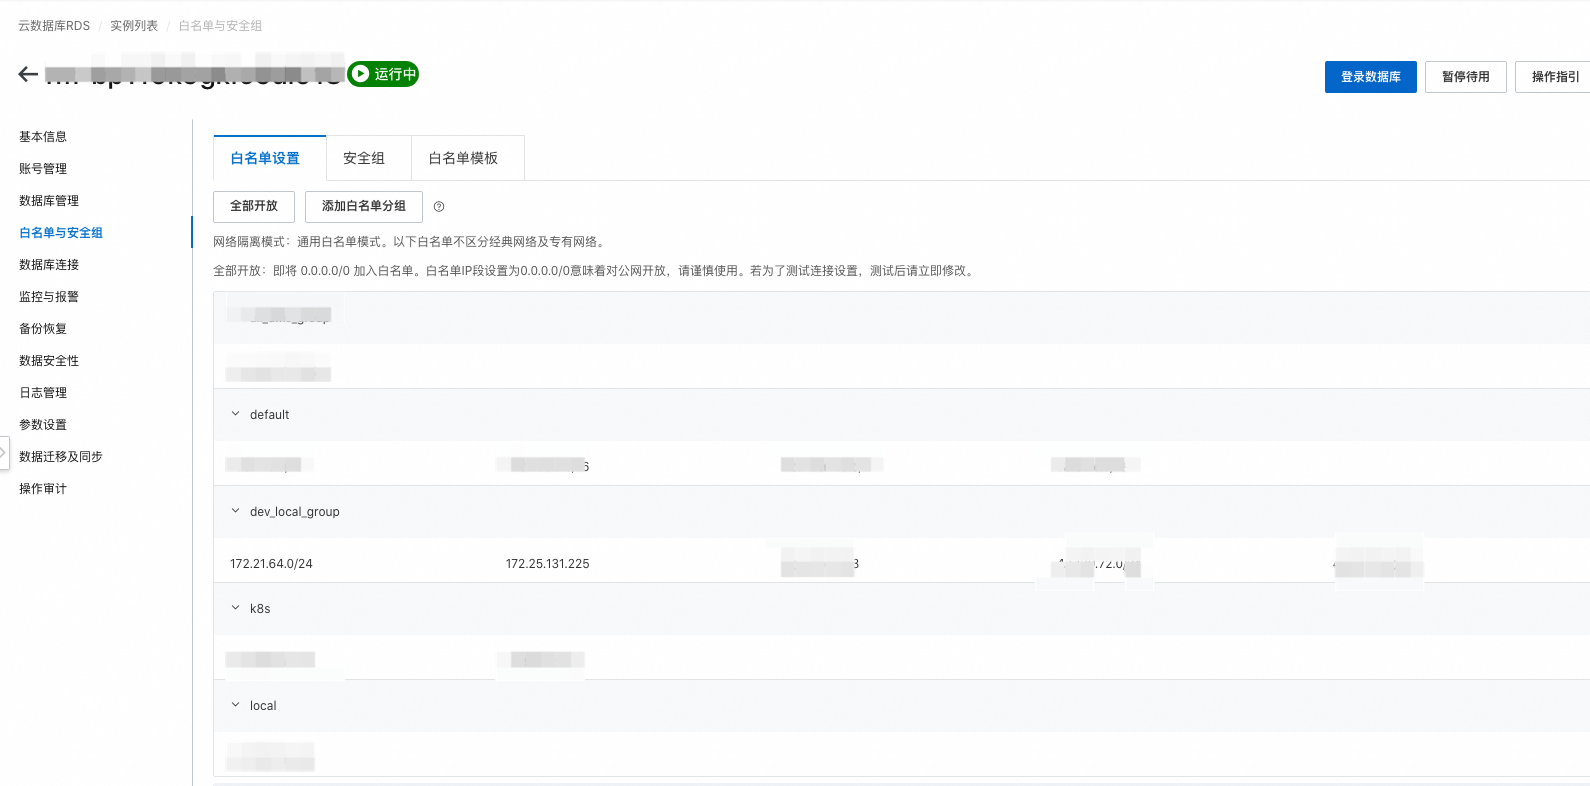Click the running status badge 运行中
This screenshot has height=786, width=1590.
383,74
